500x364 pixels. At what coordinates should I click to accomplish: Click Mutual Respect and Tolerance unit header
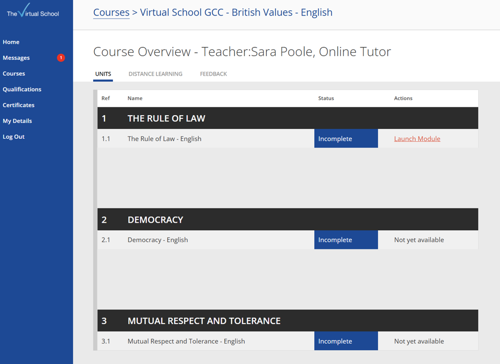[x=288, y=321]
